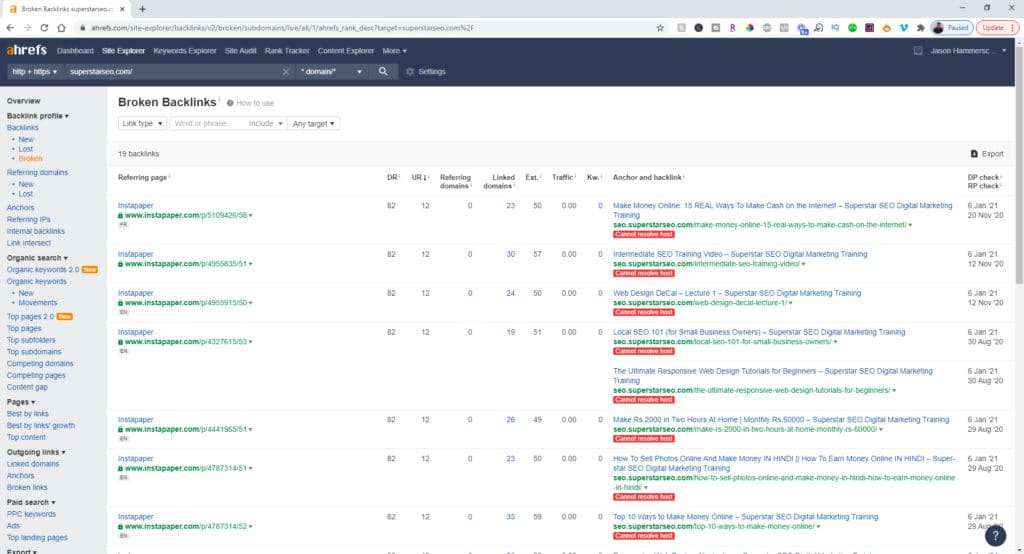Open Web Design DeCal Lecture 1 link
The width and height of the screenshot is (1024, 554).
(737, 293)
